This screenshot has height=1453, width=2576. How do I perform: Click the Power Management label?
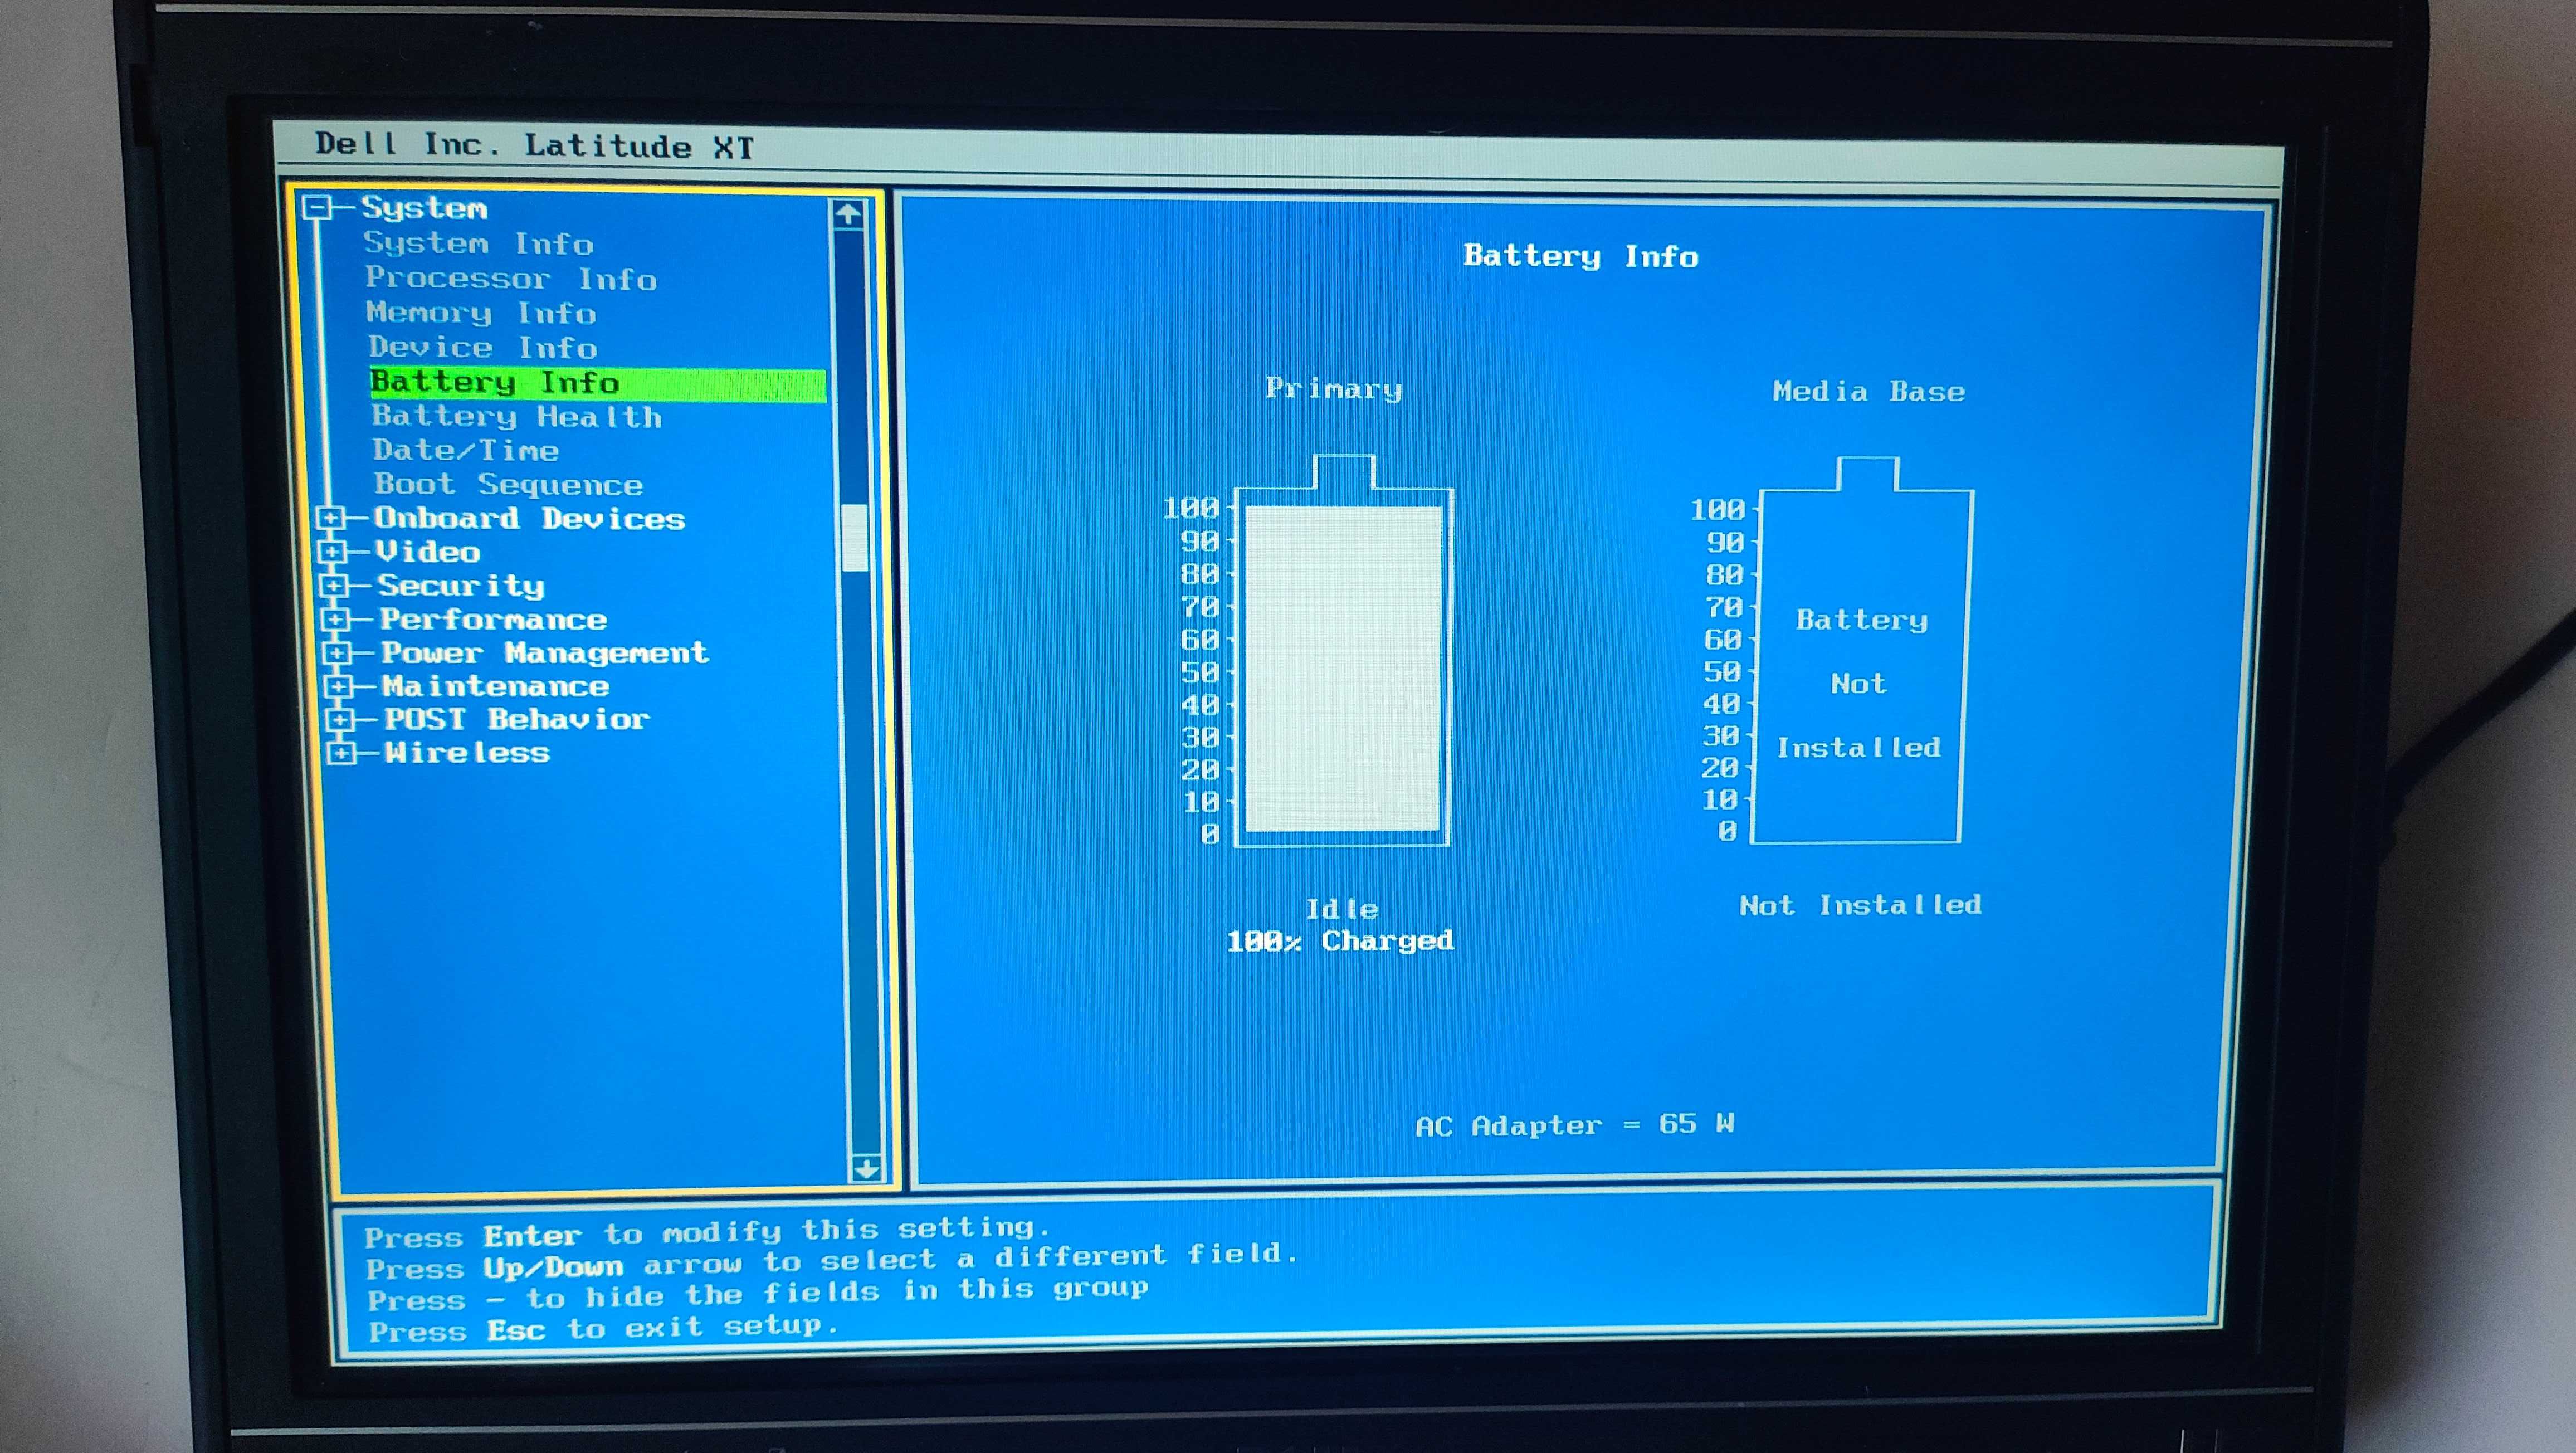tap(545, 653)
